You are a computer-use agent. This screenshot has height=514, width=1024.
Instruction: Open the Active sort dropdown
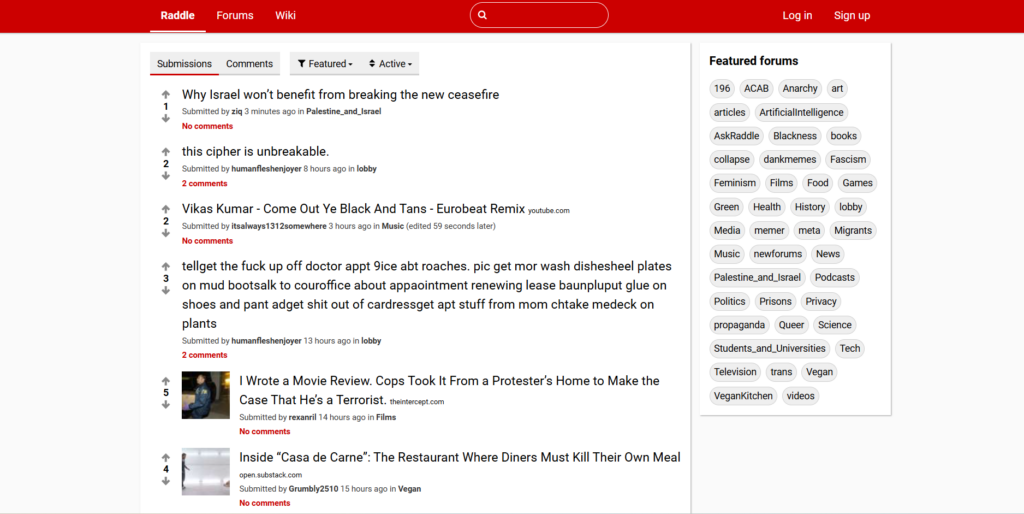click(x=390, y=64)
